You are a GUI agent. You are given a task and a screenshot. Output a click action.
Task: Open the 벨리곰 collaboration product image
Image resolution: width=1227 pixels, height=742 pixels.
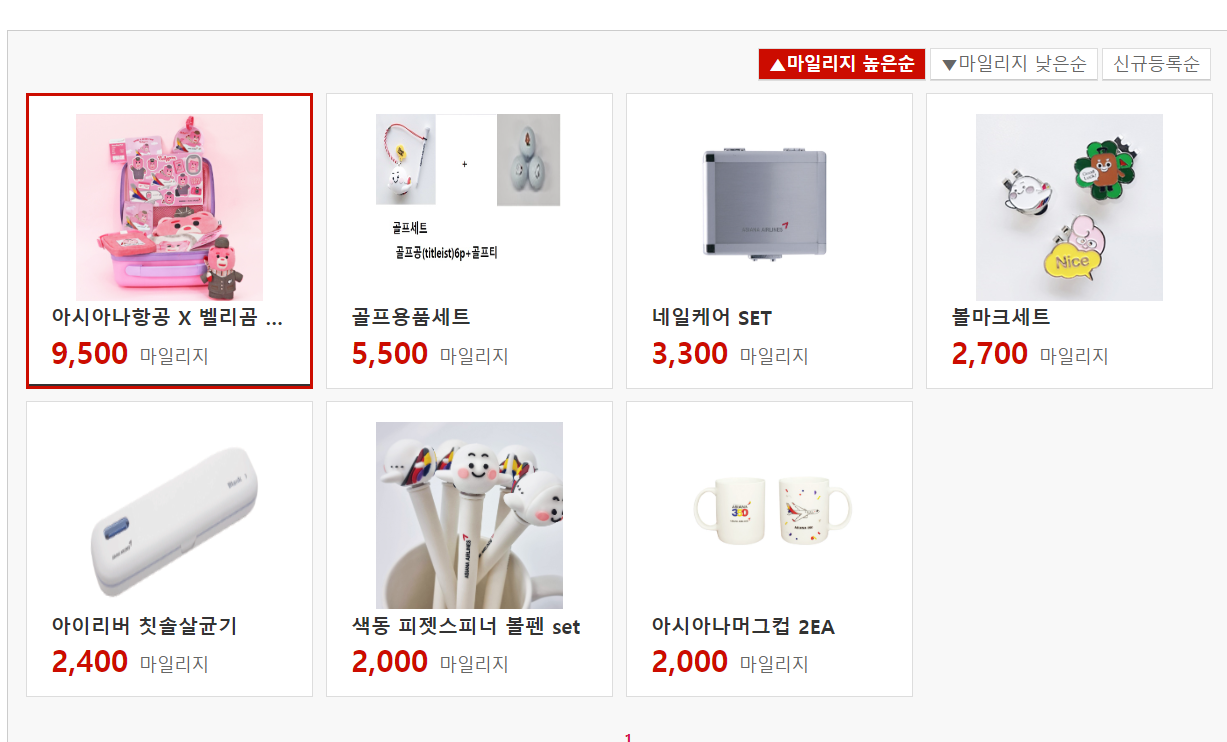tap(169, 207)
